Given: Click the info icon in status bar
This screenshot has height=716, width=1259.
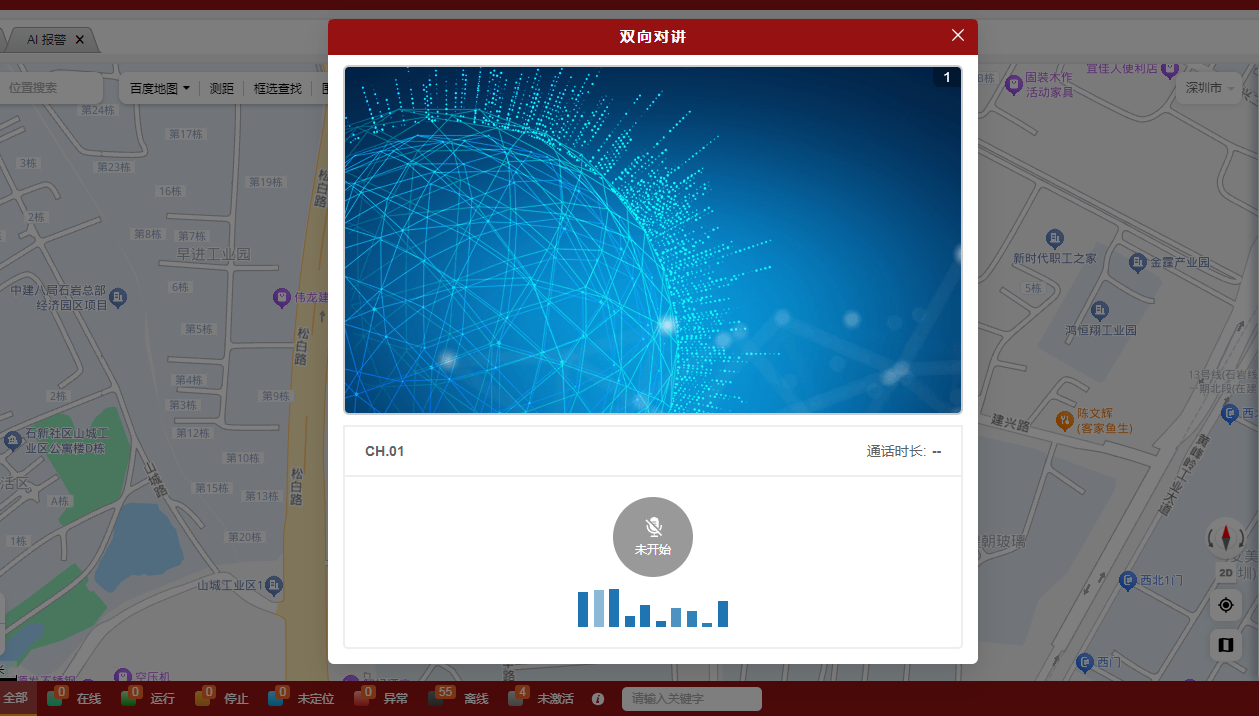Looking at the screenshot, I should coord(598,699).
